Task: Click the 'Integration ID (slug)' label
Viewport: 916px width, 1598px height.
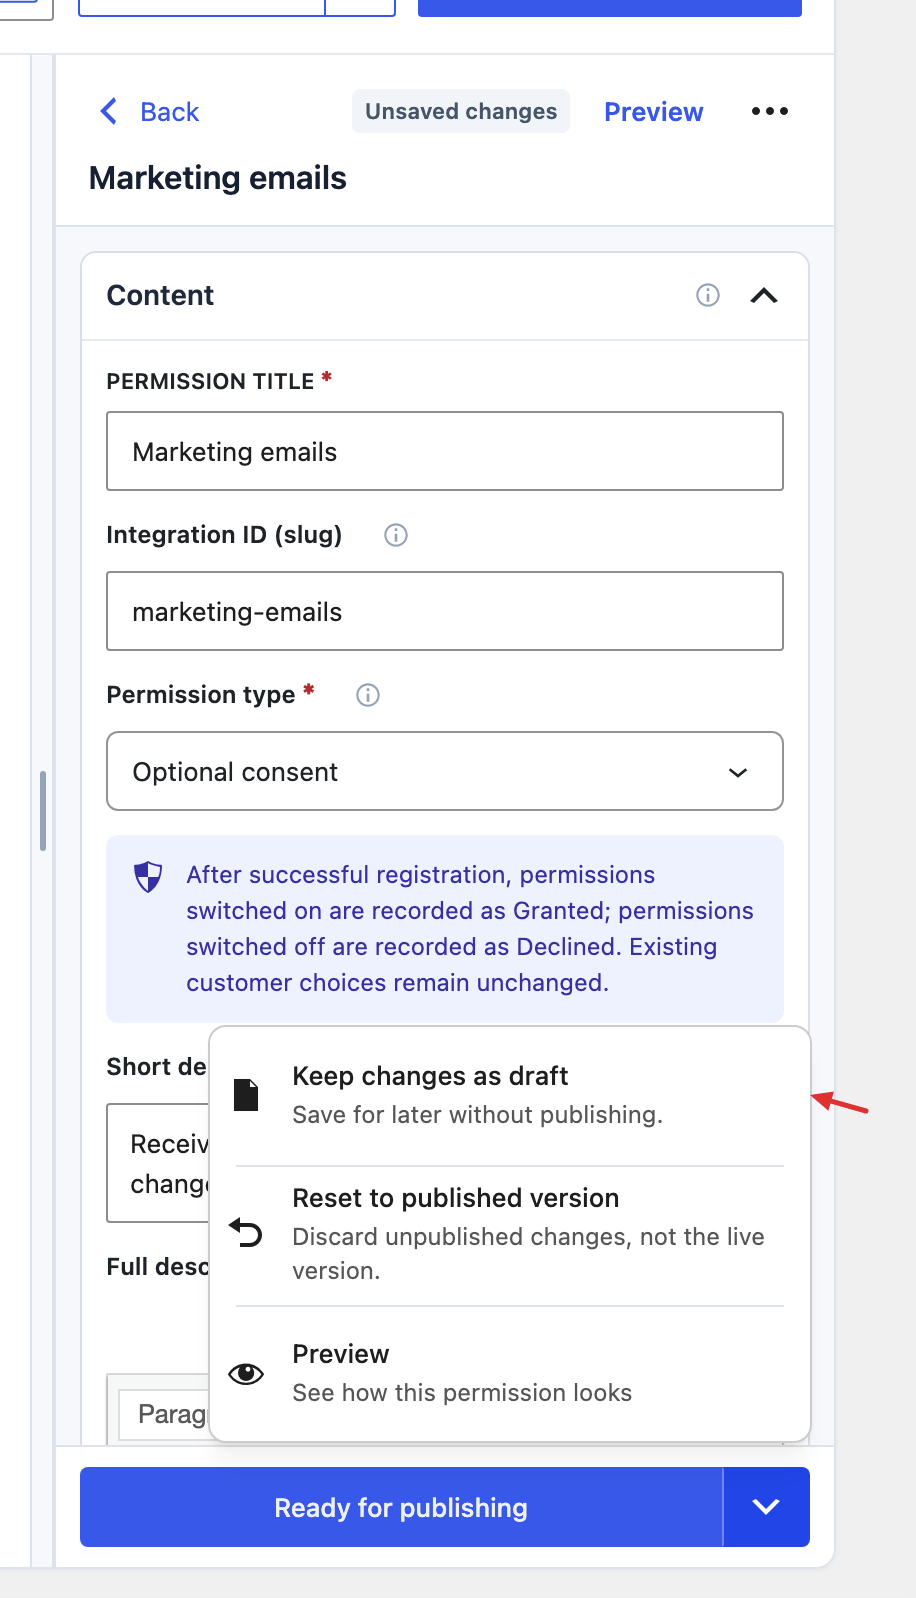Action: 224,535
